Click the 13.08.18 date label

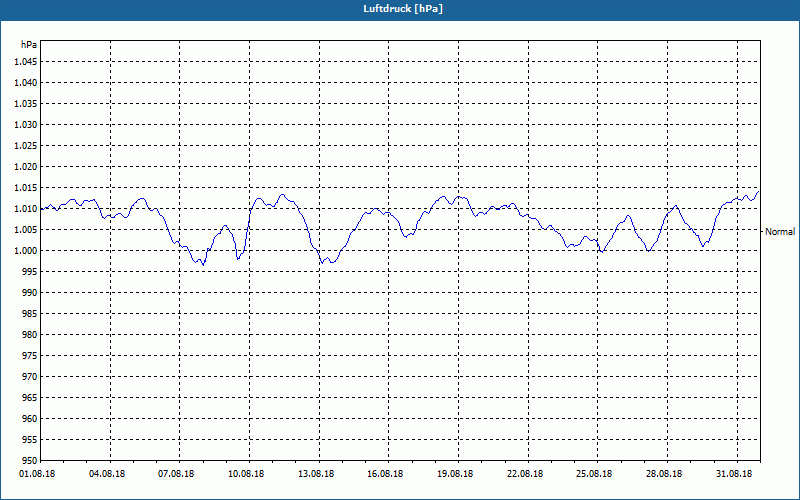316,473
